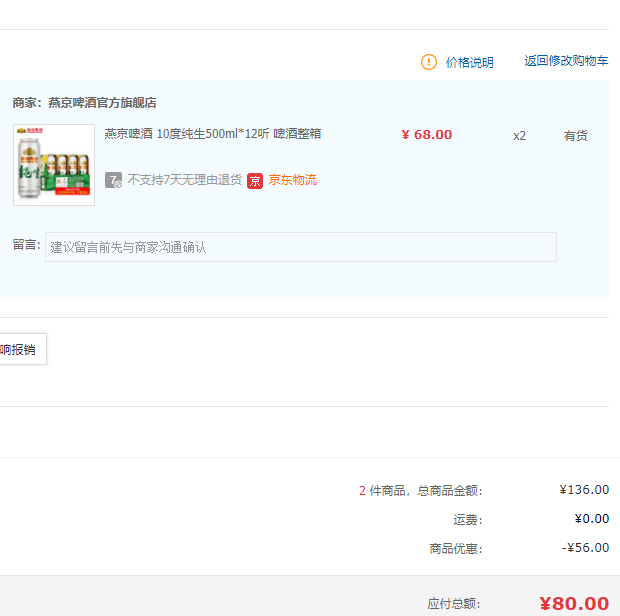Go back via 返回修改购物车 link
620x616 pixels.
(x=566, y=61)
